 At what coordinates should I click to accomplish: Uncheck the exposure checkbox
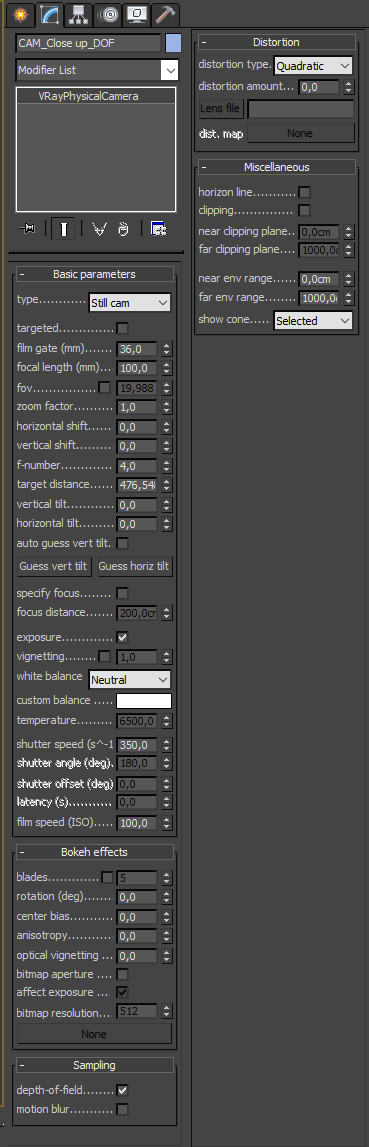point(122,637)
